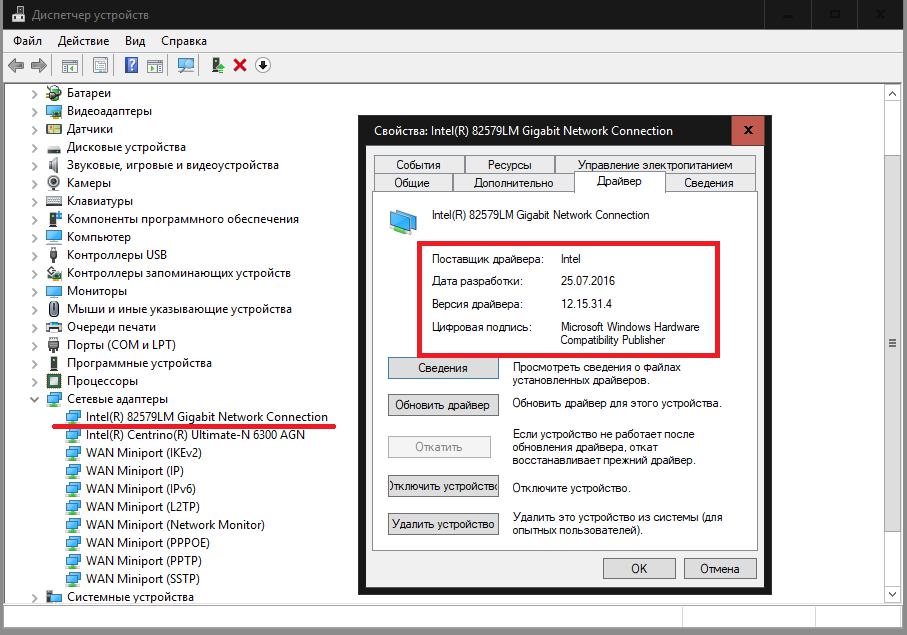Click the scan for hardware changes monitor icon
The height and width of the screenshot is (635, 907).
[186, 65]
